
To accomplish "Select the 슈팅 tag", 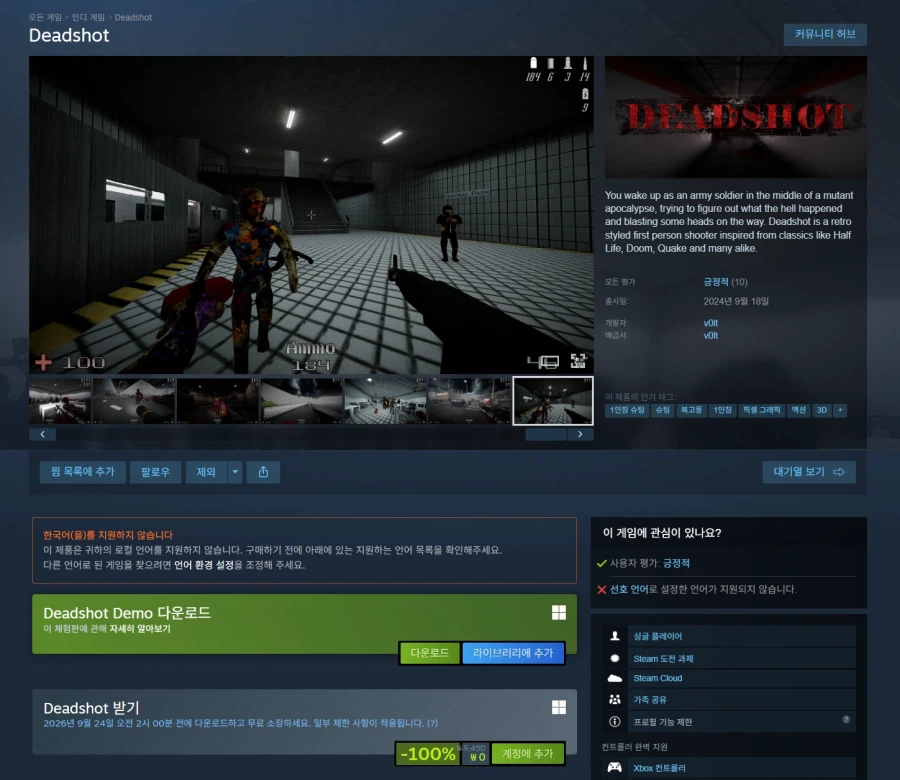I will point(663,410).
